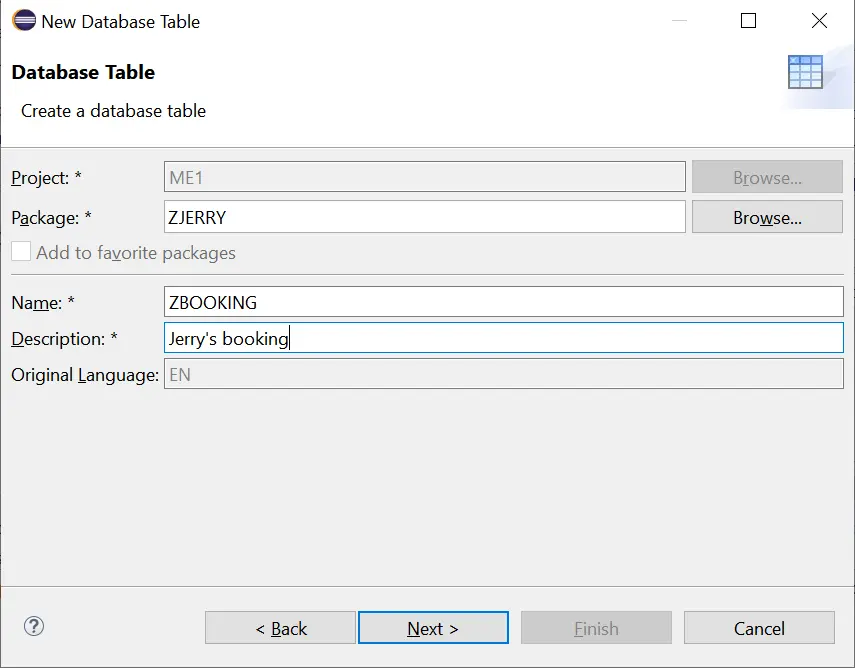Click the Project field showing ME1
This screenshot has width=855, height=668.
[x=425, y=177]
